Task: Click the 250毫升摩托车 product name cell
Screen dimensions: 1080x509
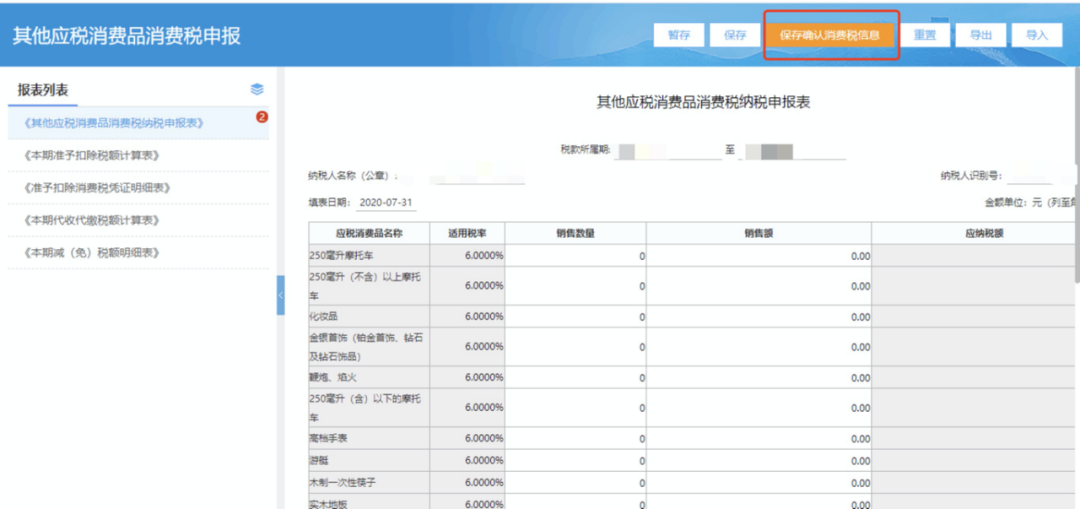Action: click(369, 256)
